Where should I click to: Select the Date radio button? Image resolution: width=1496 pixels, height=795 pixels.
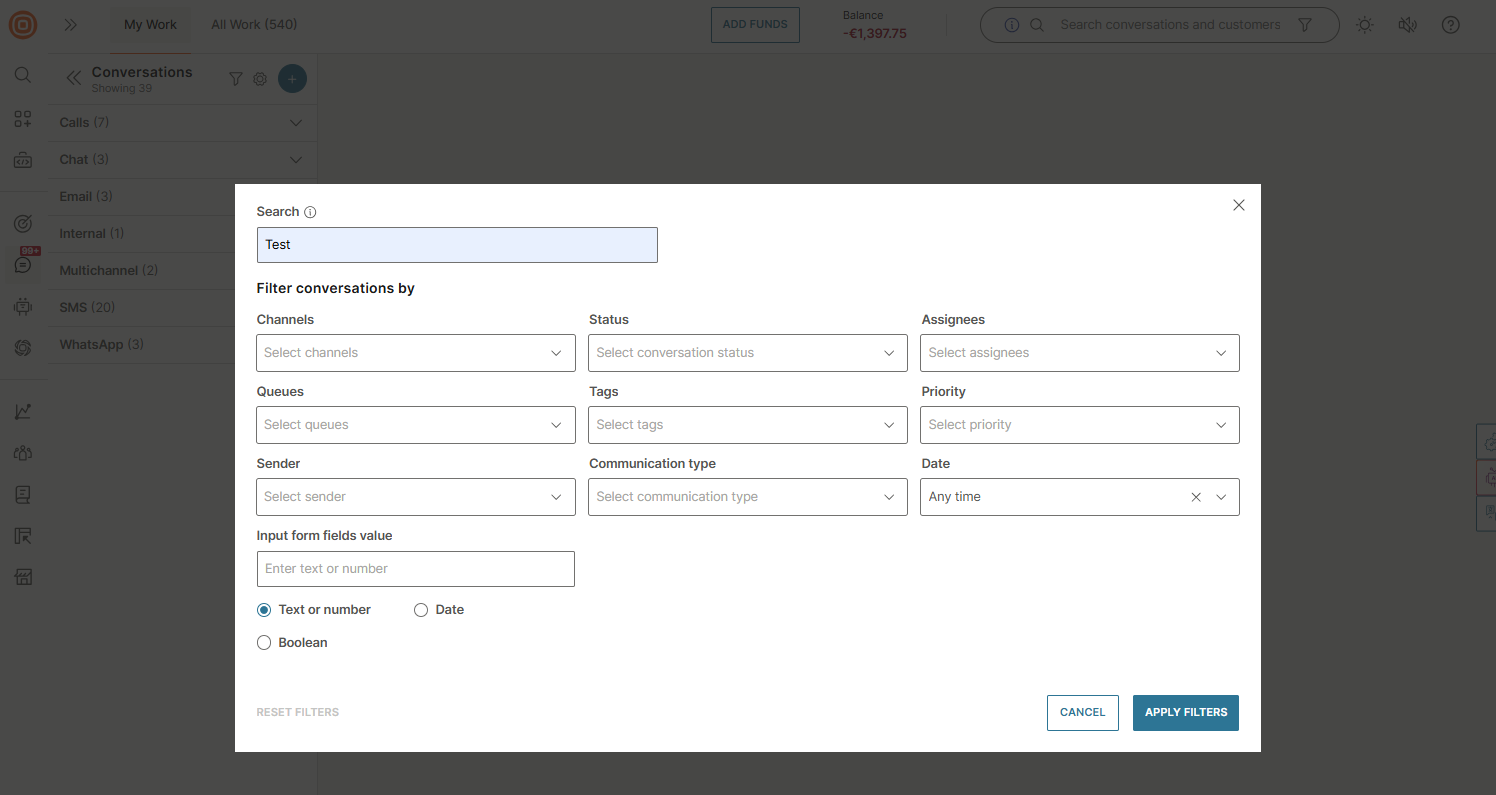pyautogui.click(x=421, y=609)
